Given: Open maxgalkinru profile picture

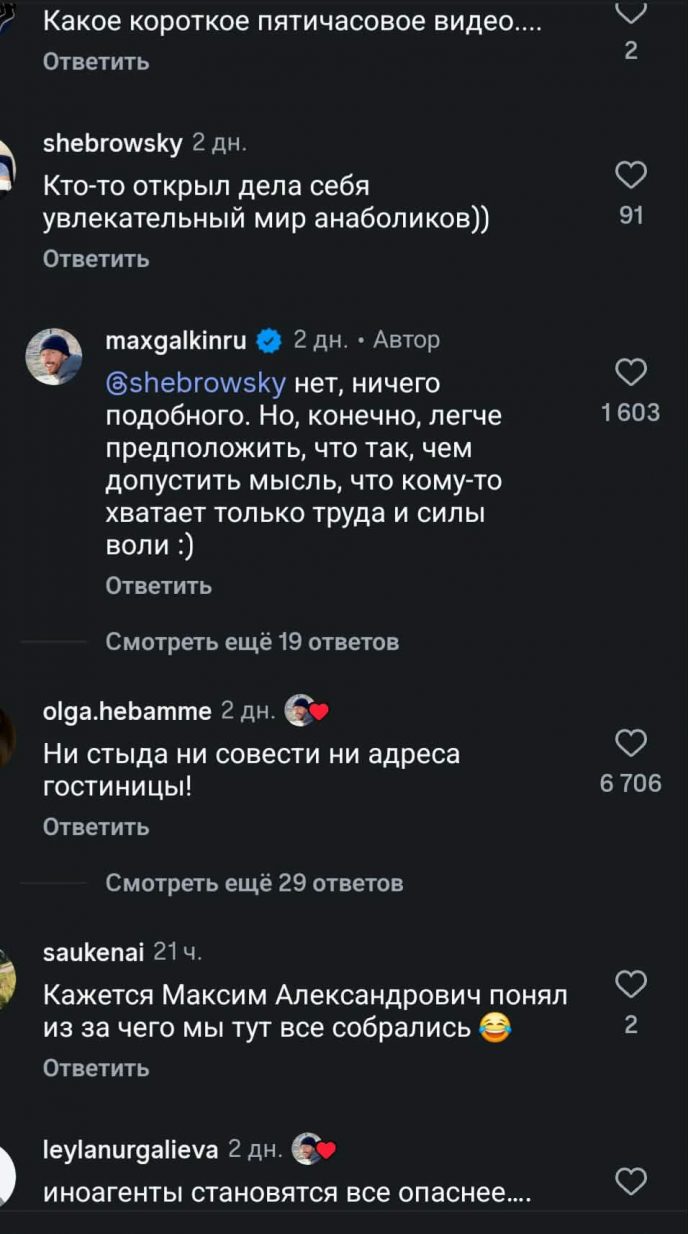Looking at the screenshot, I should point(54,357).
